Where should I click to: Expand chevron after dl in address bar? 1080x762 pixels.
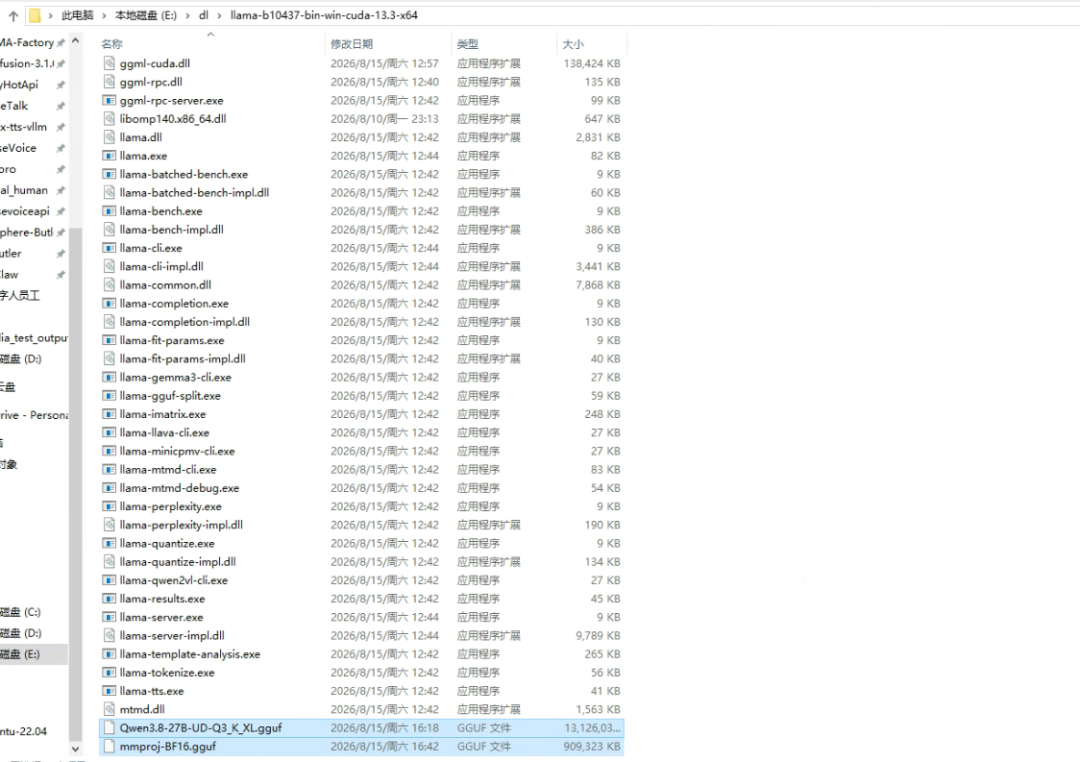[219, 15]
